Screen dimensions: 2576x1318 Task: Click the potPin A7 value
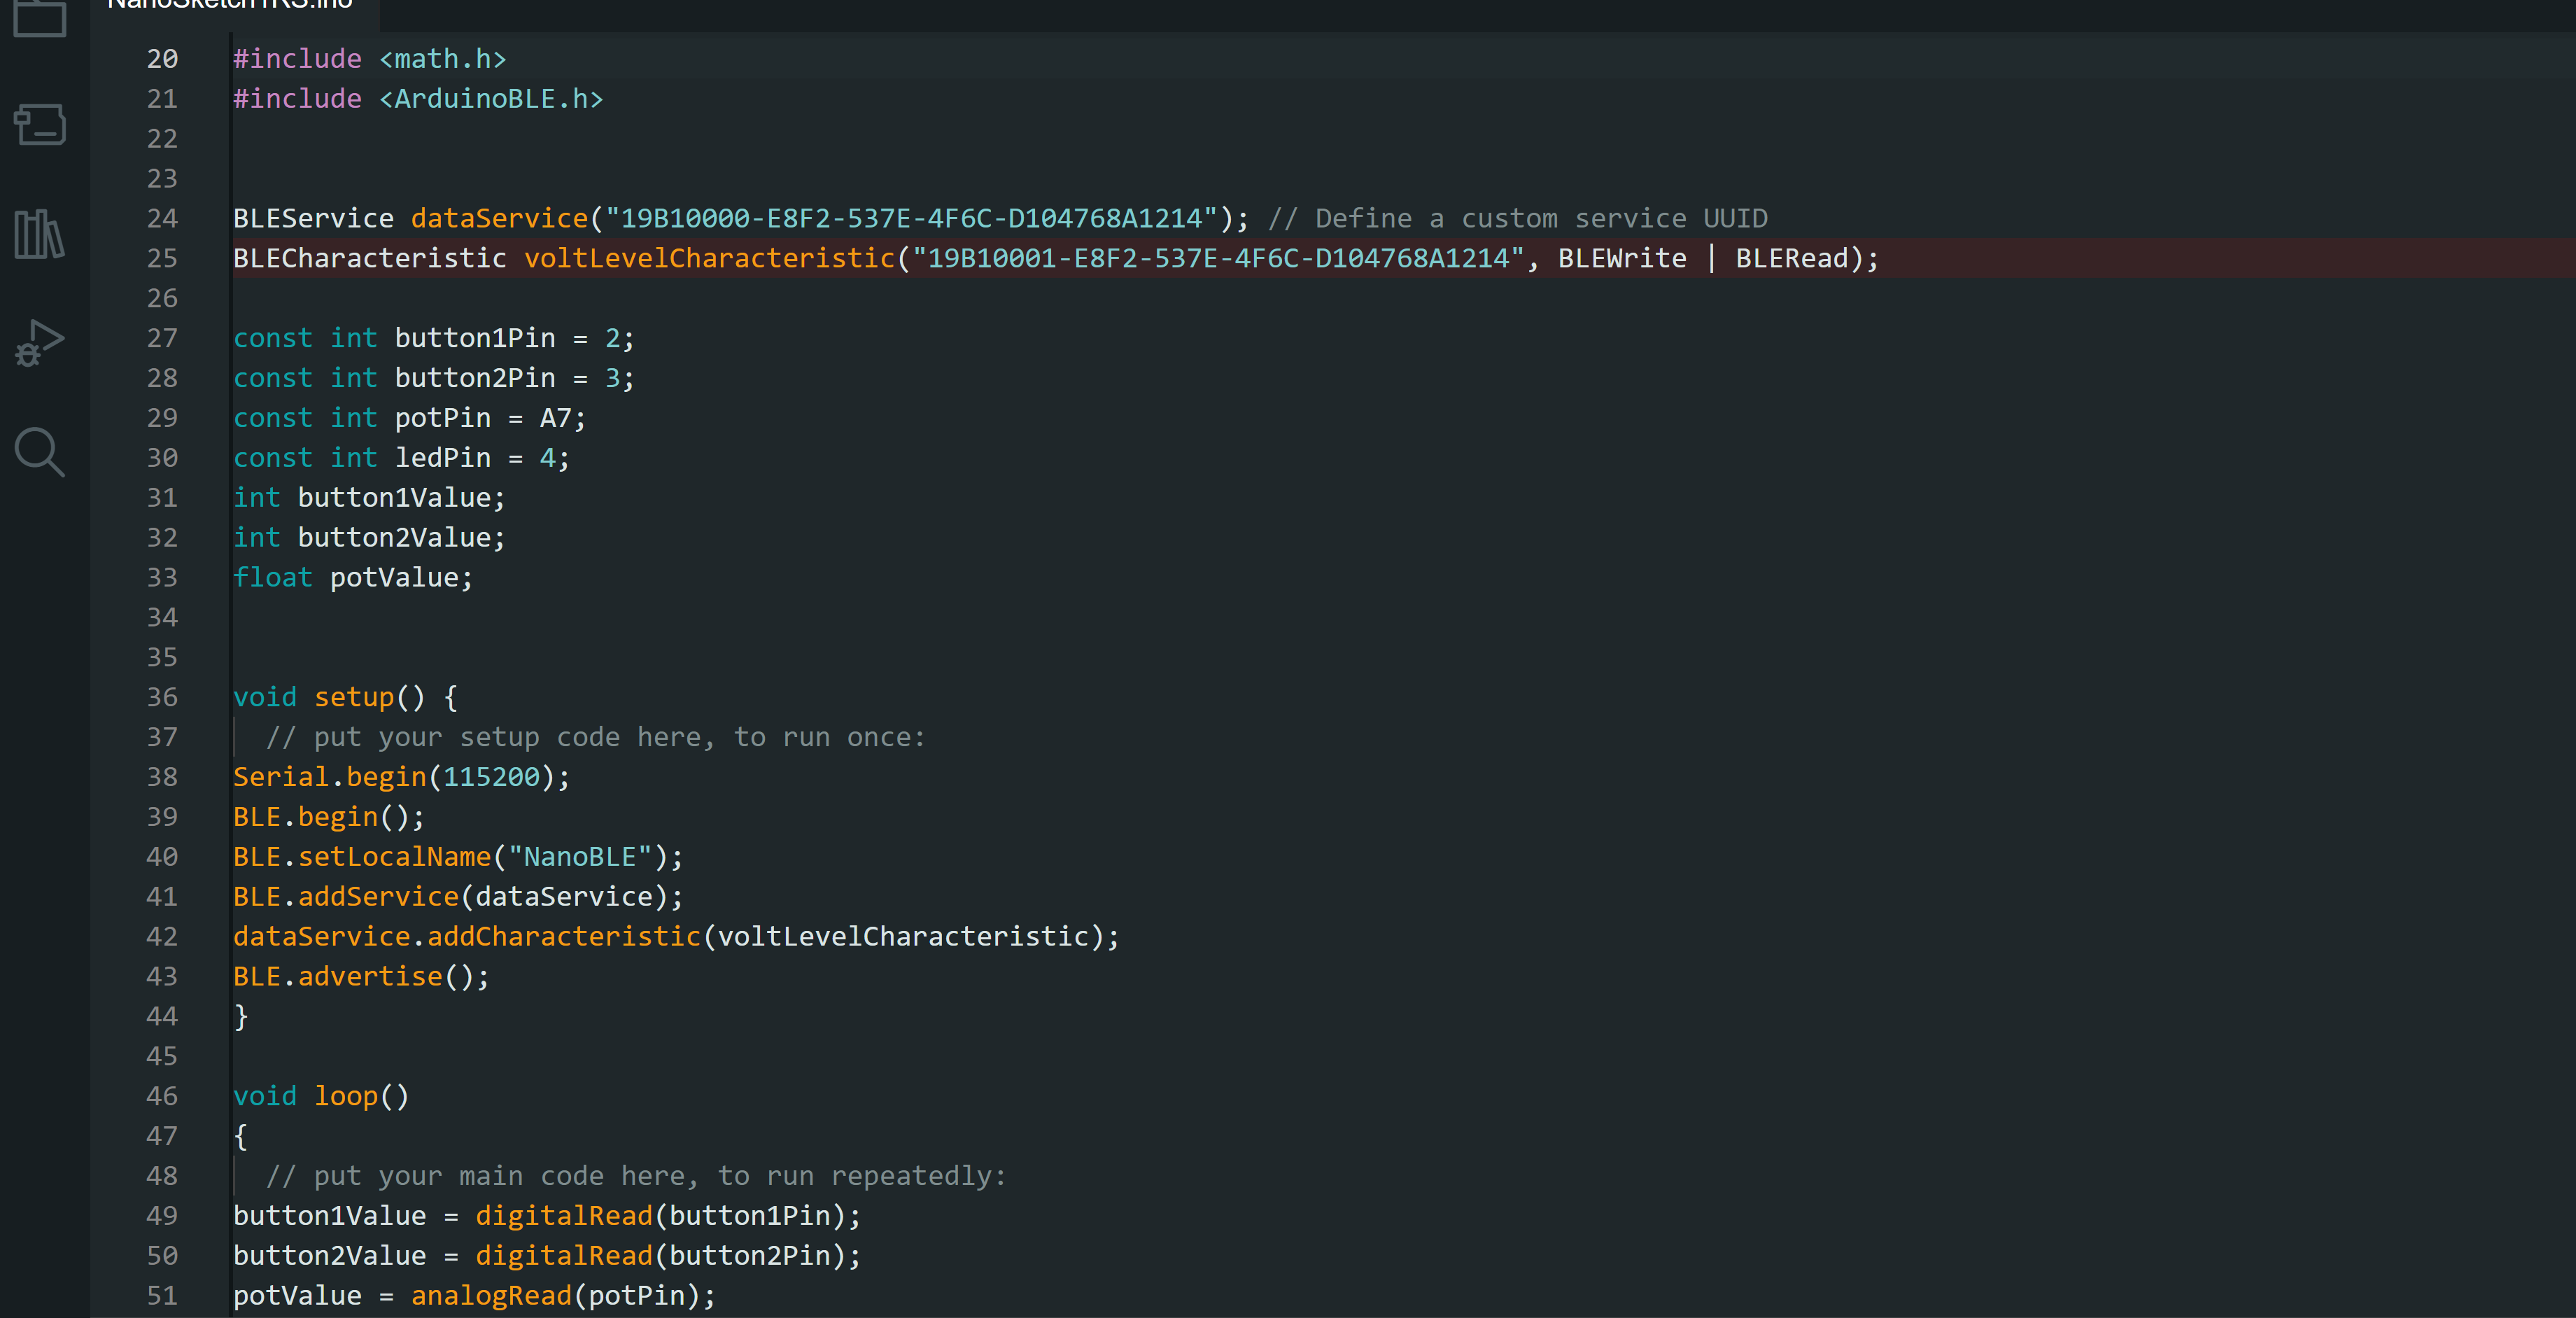(x=555, y=418)
